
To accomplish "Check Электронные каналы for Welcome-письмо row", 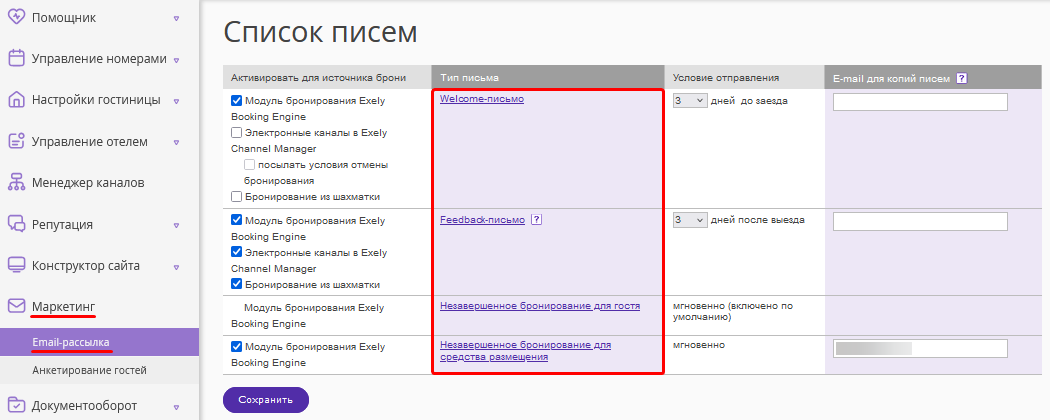I will coord(236,133).
